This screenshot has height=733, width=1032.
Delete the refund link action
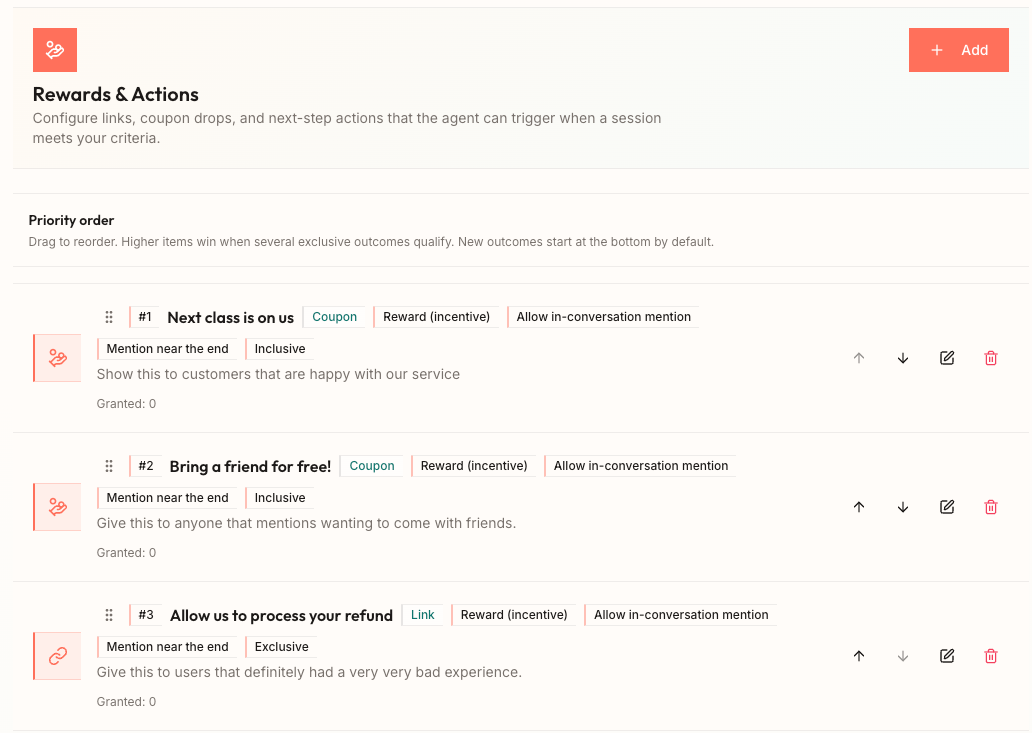991,656
